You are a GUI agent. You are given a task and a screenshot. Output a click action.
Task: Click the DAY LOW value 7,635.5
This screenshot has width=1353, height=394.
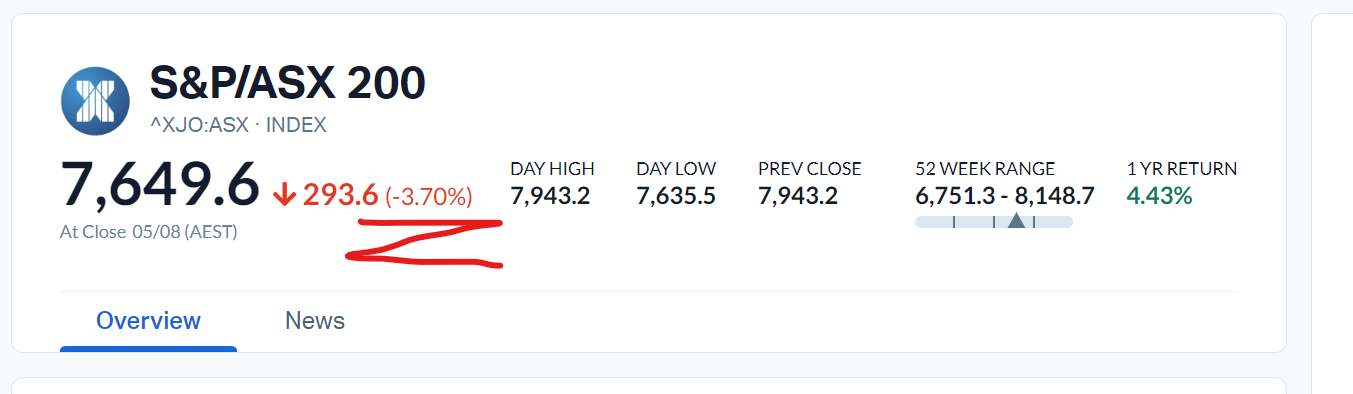pos(676,196)
